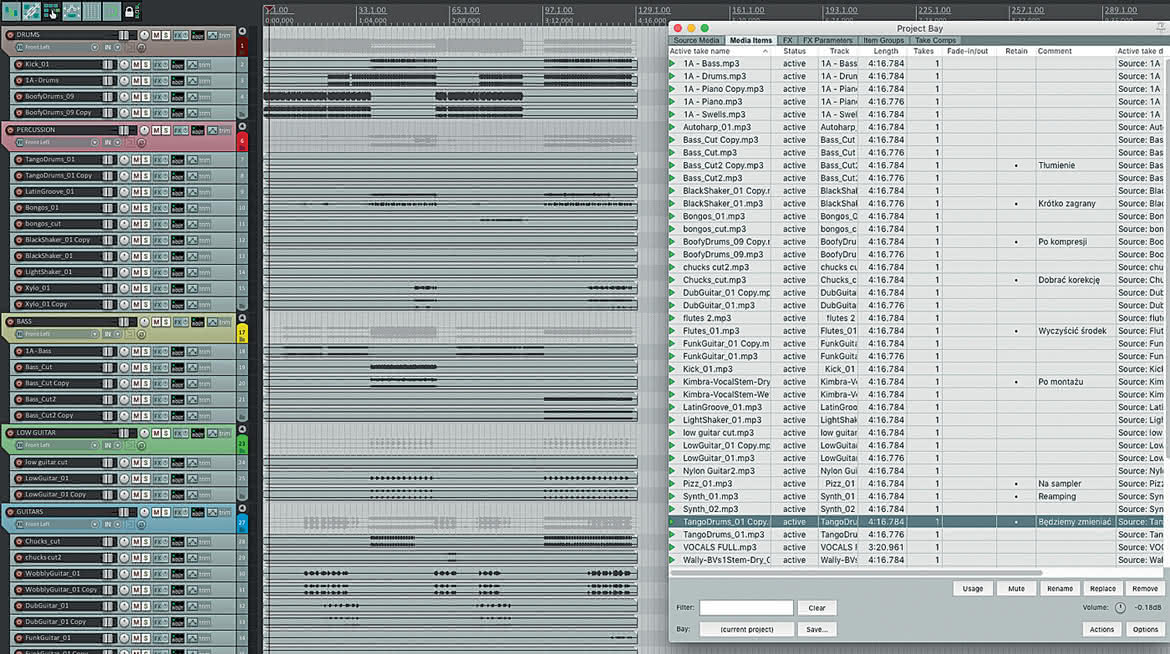Screen dimensions: 1170x654
Task: Open the routing button on the Kick_01 track
Action: coord(177,65)
